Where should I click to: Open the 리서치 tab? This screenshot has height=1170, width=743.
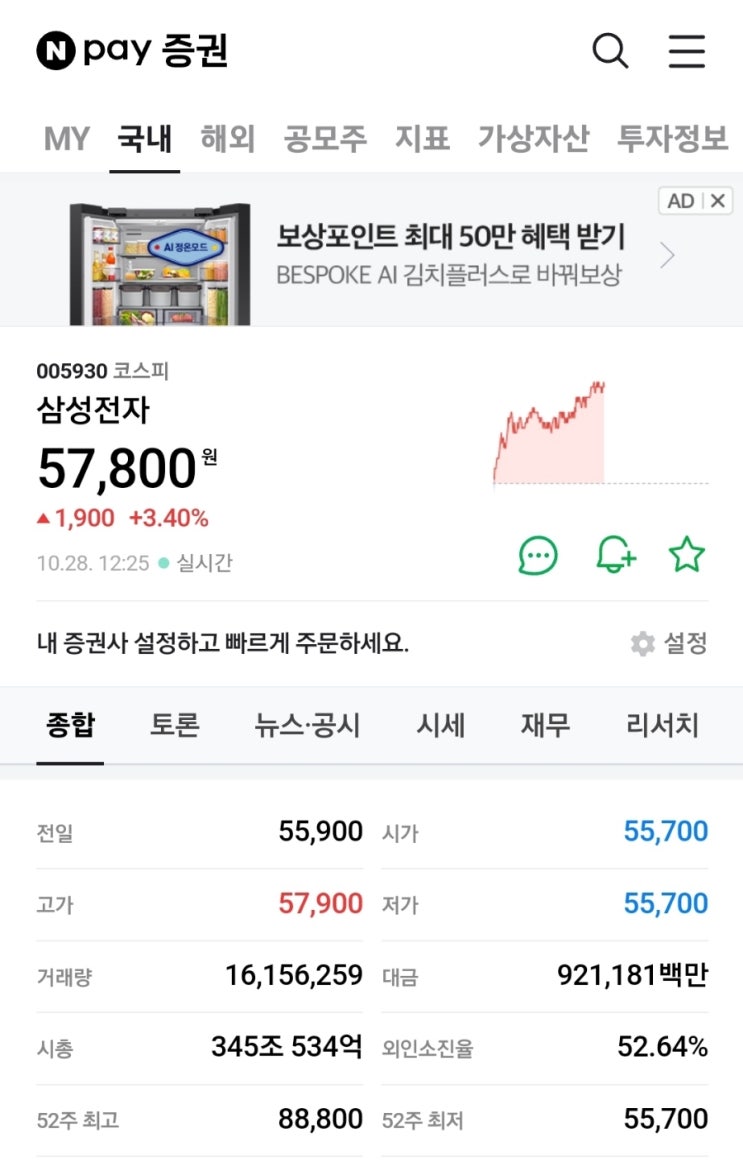coord(662,725)
